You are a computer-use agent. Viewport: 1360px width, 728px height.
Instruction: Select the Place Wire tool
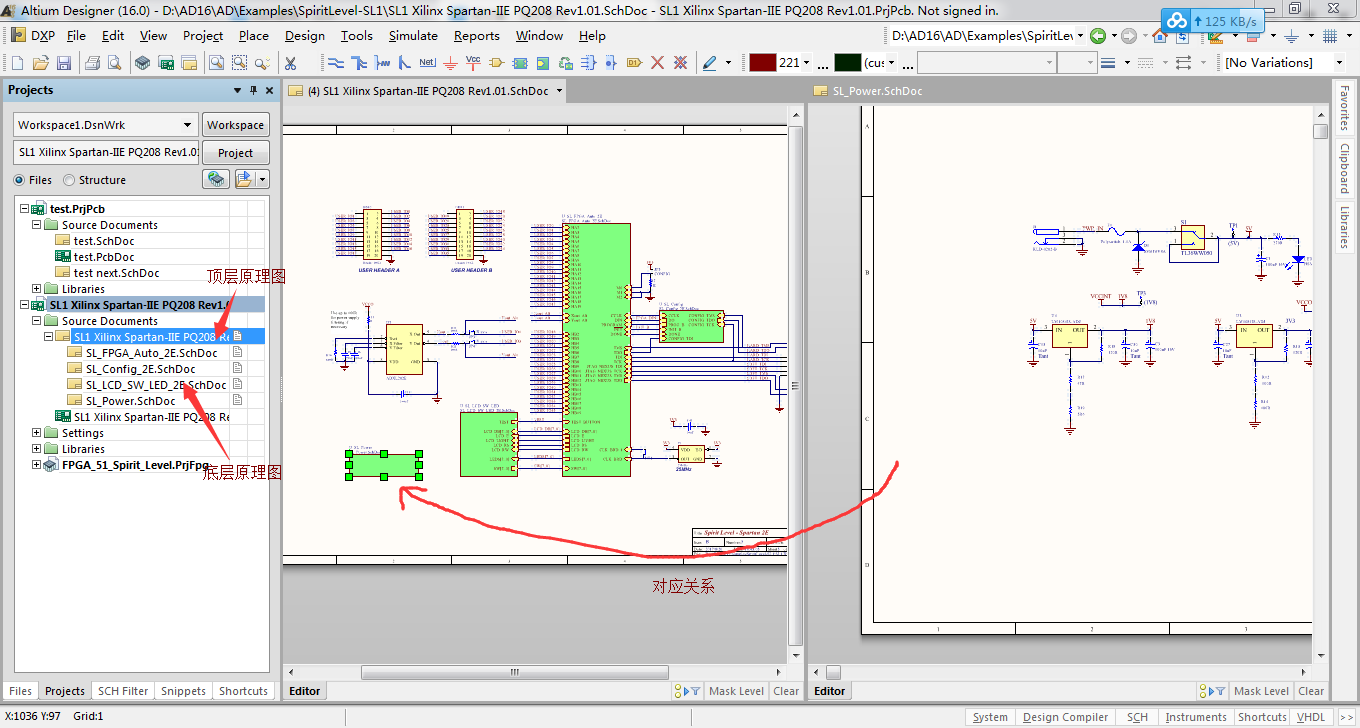(x=336, y=63)
